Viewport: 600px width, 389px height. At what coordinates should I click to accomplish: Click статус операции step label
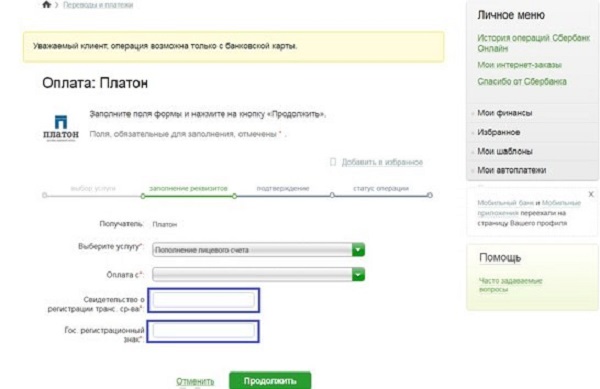(x=381, y=188)
